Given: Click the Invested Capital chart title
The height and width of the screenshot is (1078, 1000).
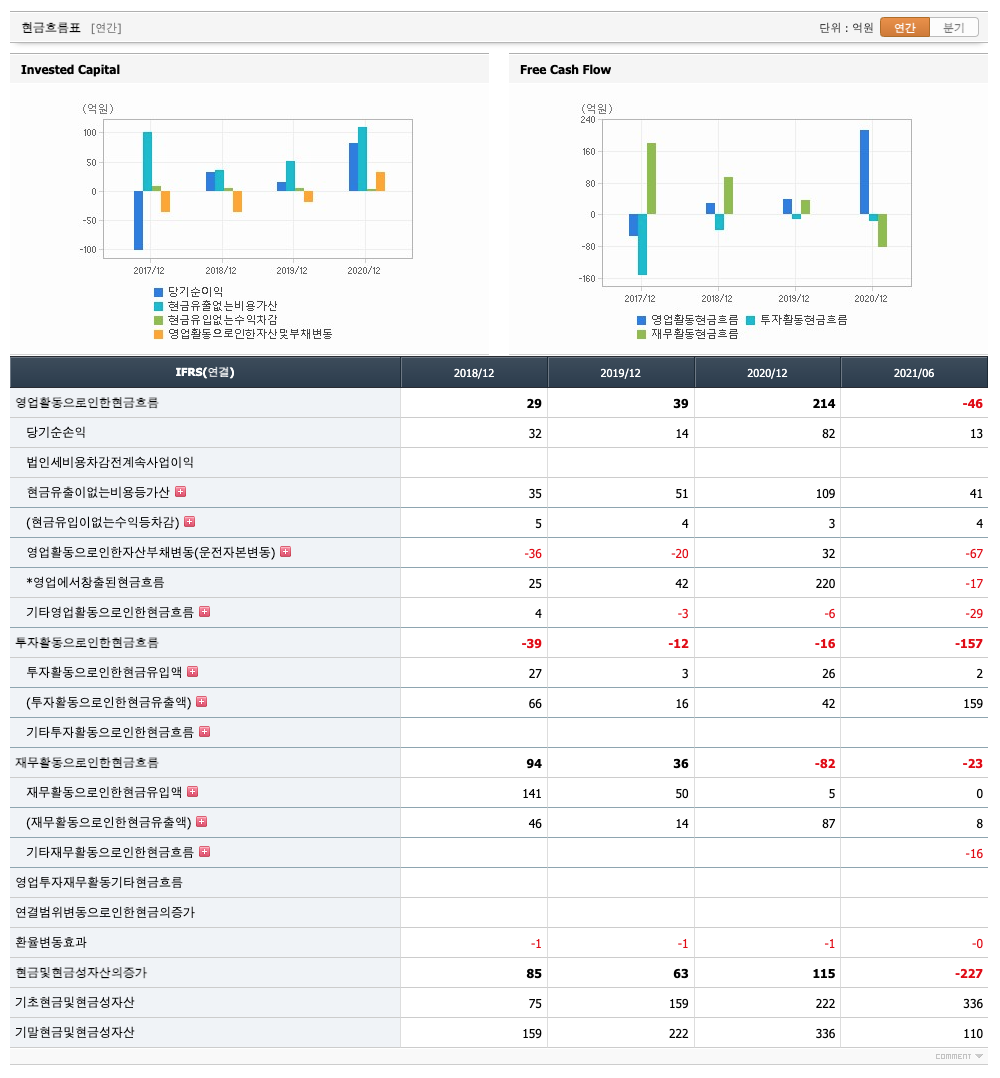Looking at the screenshot, I should coord(70,69).
